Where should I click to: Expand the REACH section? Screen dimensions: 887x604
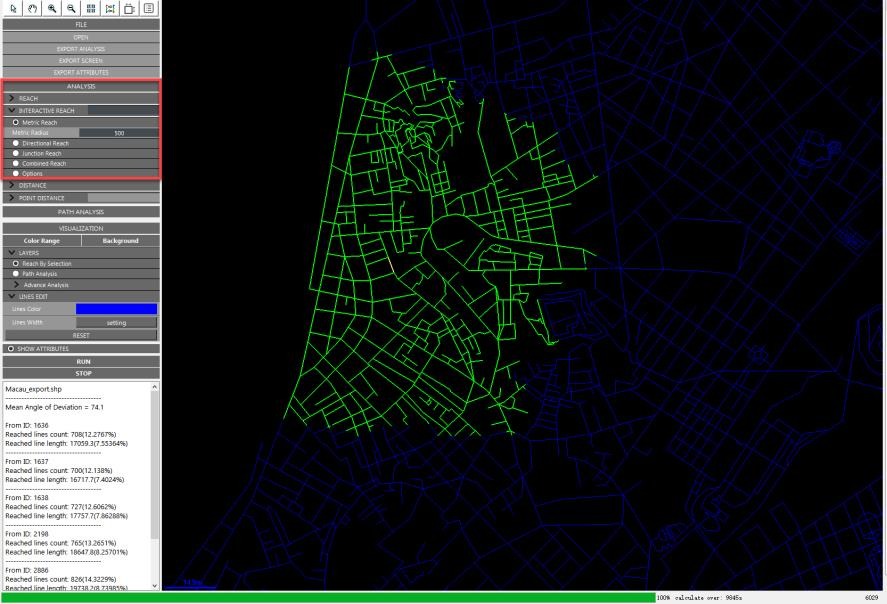(81, 98)
